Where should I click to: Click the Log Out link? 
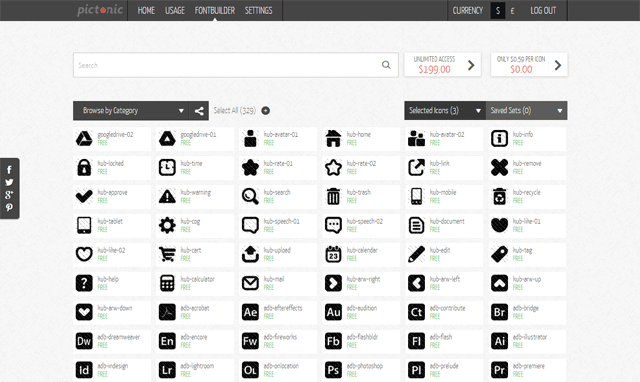tap(543, 11)
